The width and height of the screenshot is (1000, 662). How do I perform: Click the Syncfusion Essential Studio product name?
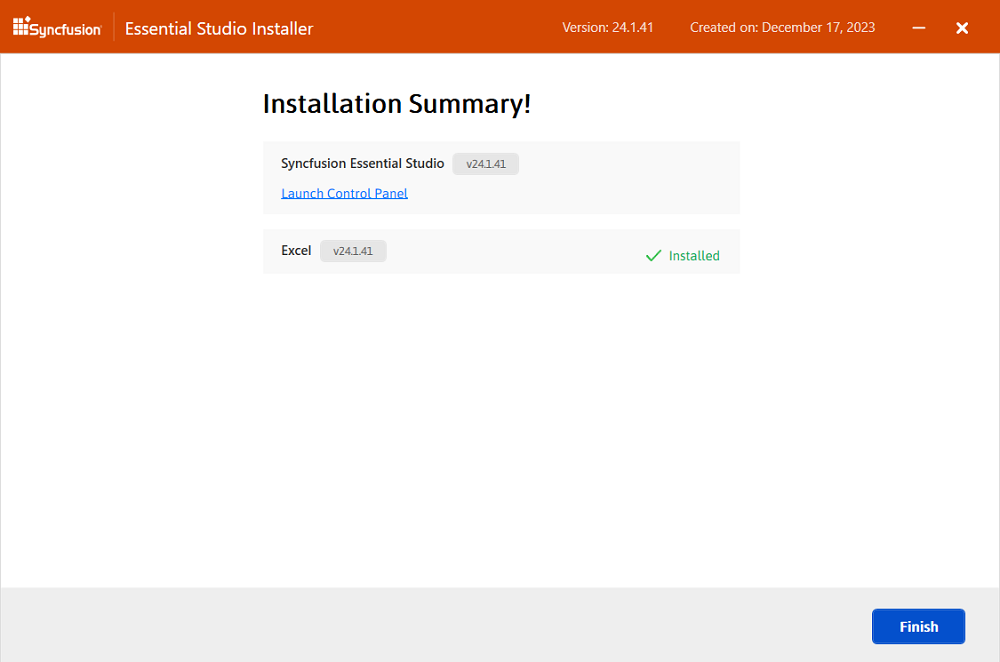click(x=362, y=163)
